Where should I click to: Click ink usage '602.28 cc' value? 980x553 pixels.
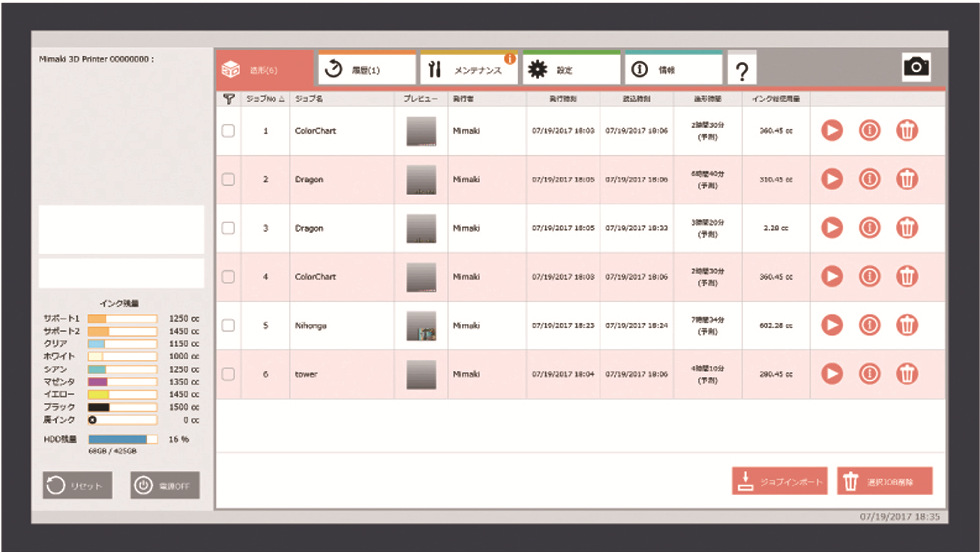776,326
